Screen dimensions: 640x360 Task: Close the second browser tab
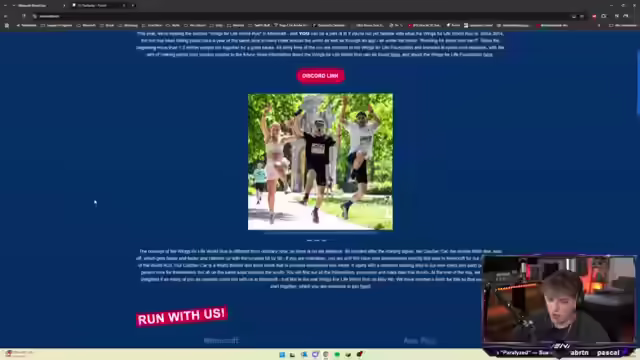(x=124, y=5)
